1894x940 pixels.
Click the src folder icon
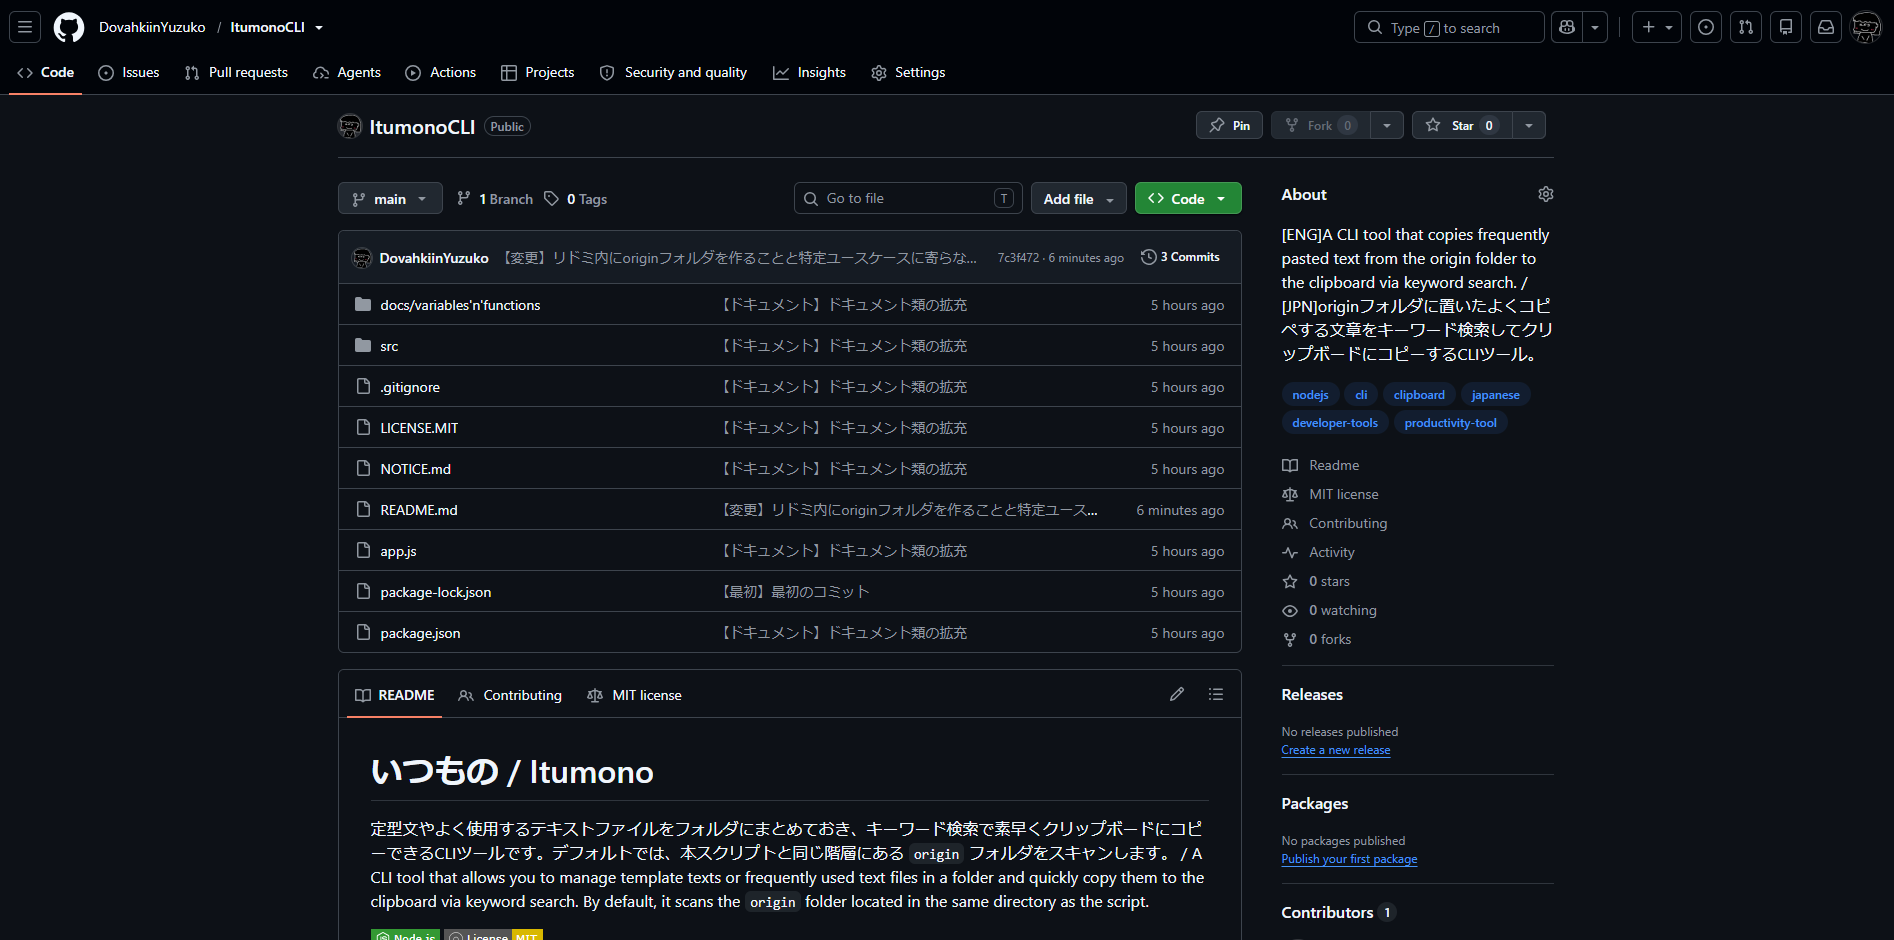pos(363,345)
